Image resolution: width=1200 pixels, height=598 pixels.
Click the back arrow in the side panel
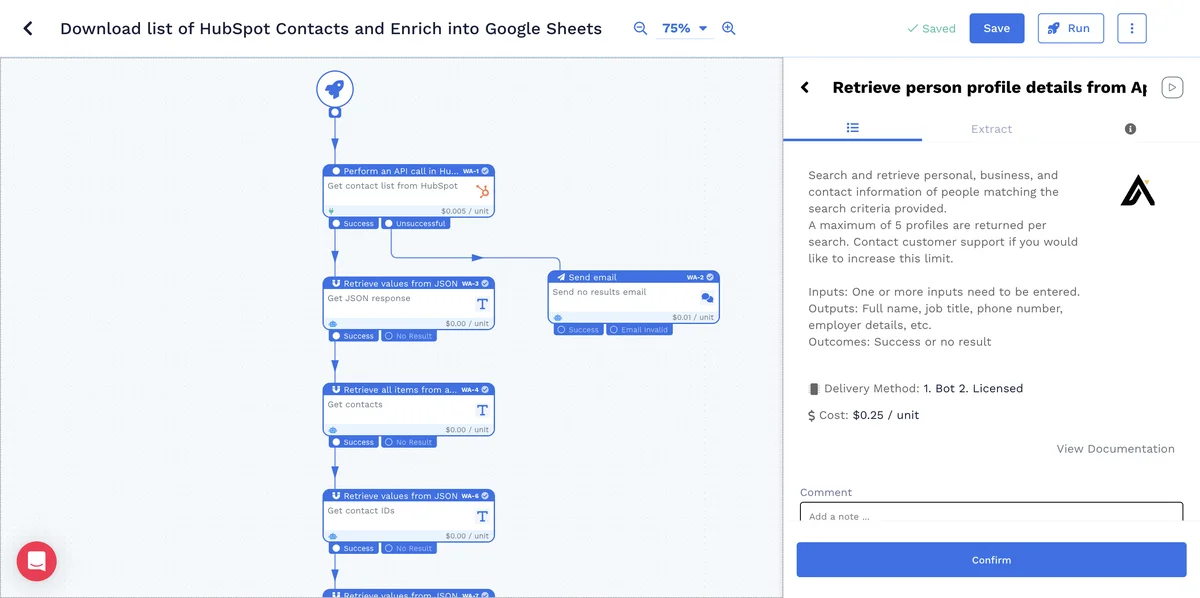click(x=805, y=88)
